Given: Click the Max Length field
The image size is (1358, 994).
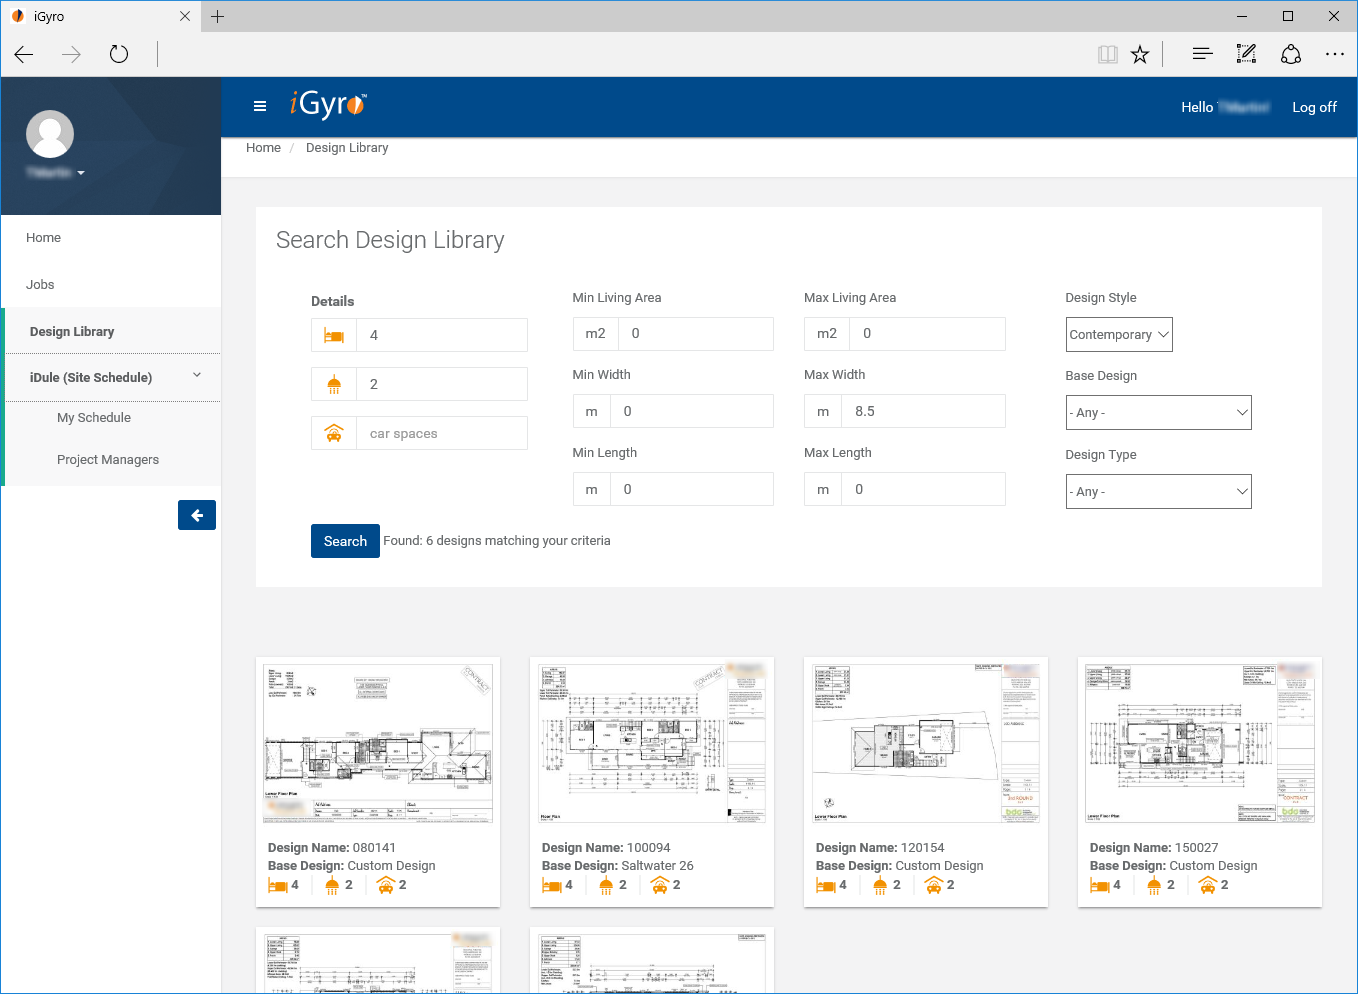Looking at the screenshot, I should (x=924, y=489).
